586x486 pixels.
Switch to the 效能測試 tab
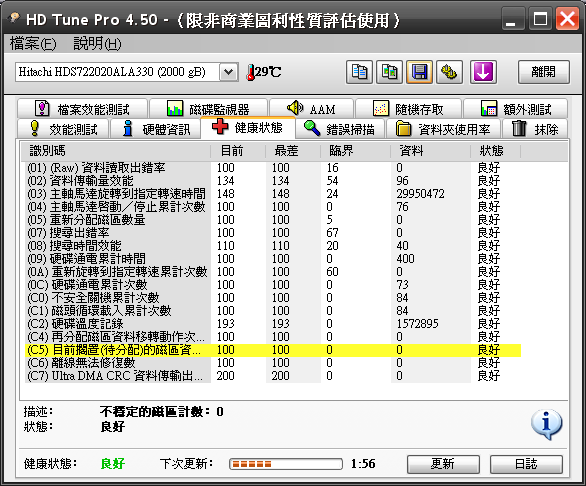(63, 129)
